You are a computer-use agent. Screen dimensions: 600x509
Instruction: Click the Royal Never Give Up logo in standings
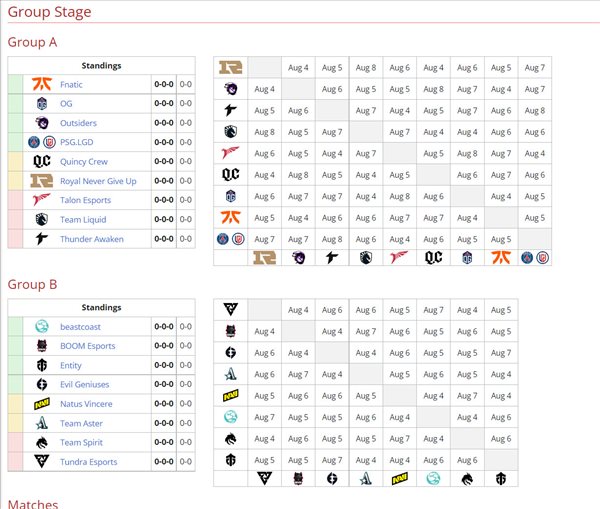coord(42,181)
